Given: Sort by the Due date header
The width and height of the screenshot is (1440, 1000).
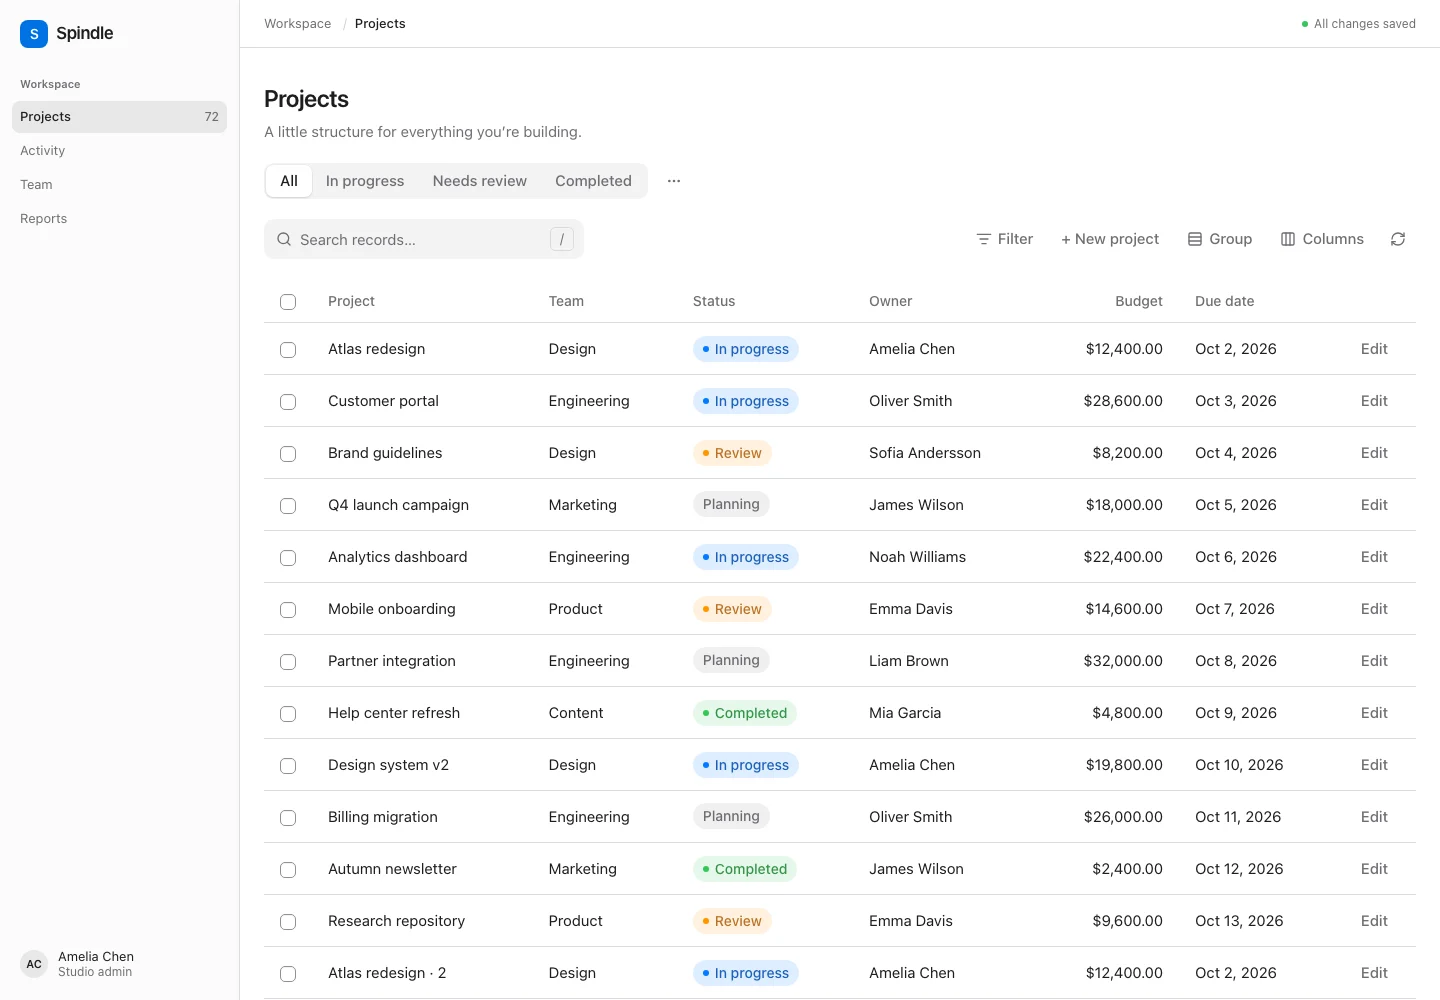Looking at the screenshot, I should pyautogui.click(x=1224, y=301).
